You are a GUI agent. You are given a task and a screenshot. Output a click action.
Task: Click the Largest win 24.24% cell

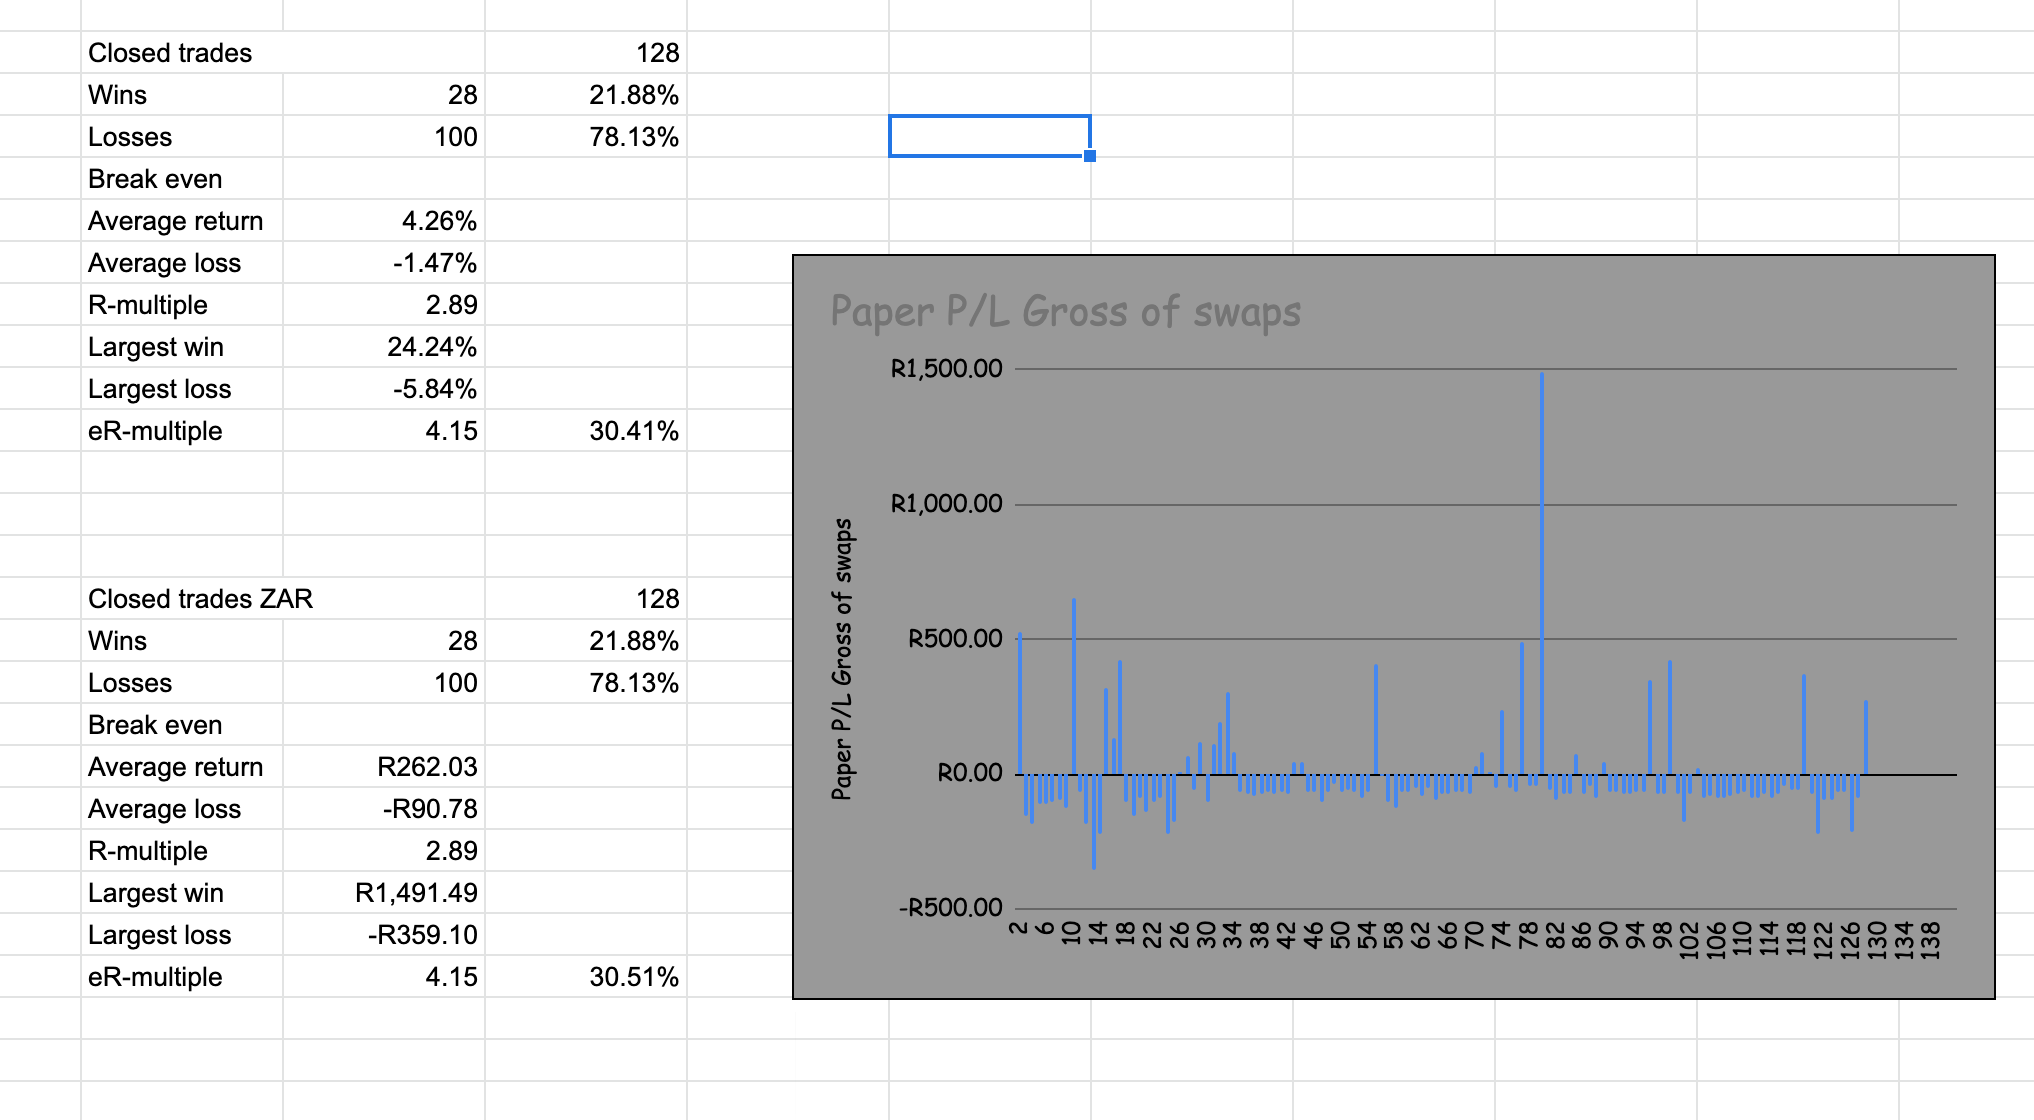click(384, 347)
